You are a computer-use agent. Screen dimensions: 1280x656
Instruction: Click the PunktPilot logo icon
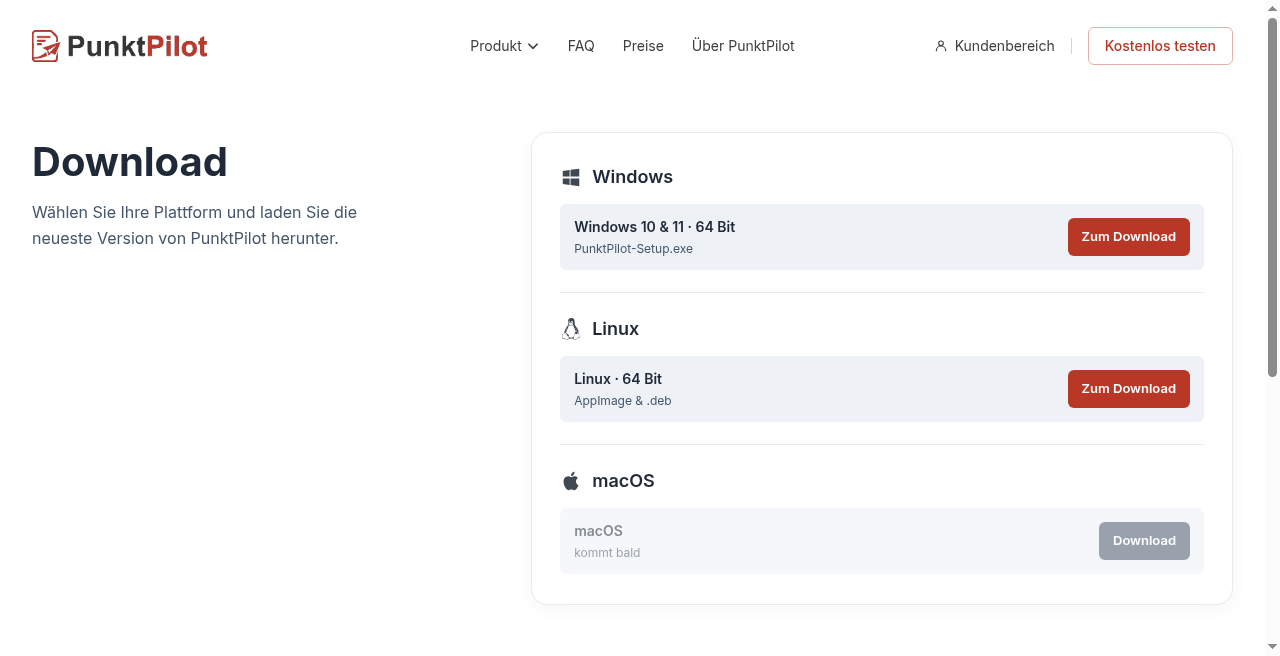pos(46,46)
